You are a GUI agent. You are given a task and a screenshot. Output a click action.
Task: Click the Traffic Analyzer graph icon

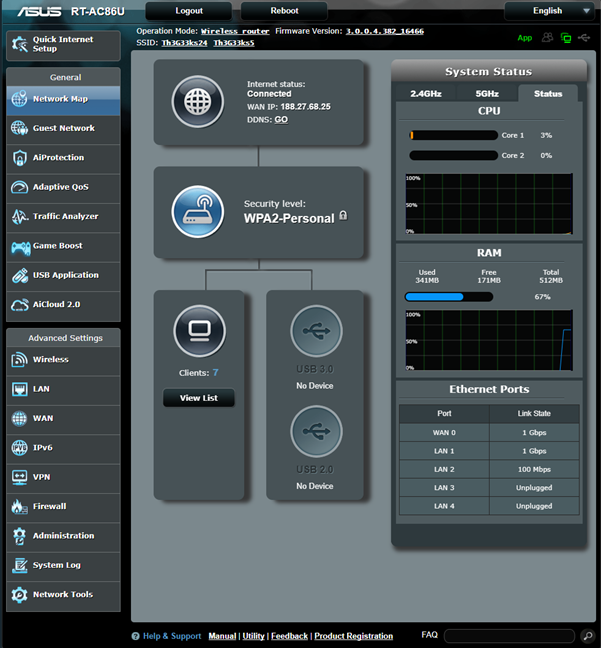click(19, 217)
